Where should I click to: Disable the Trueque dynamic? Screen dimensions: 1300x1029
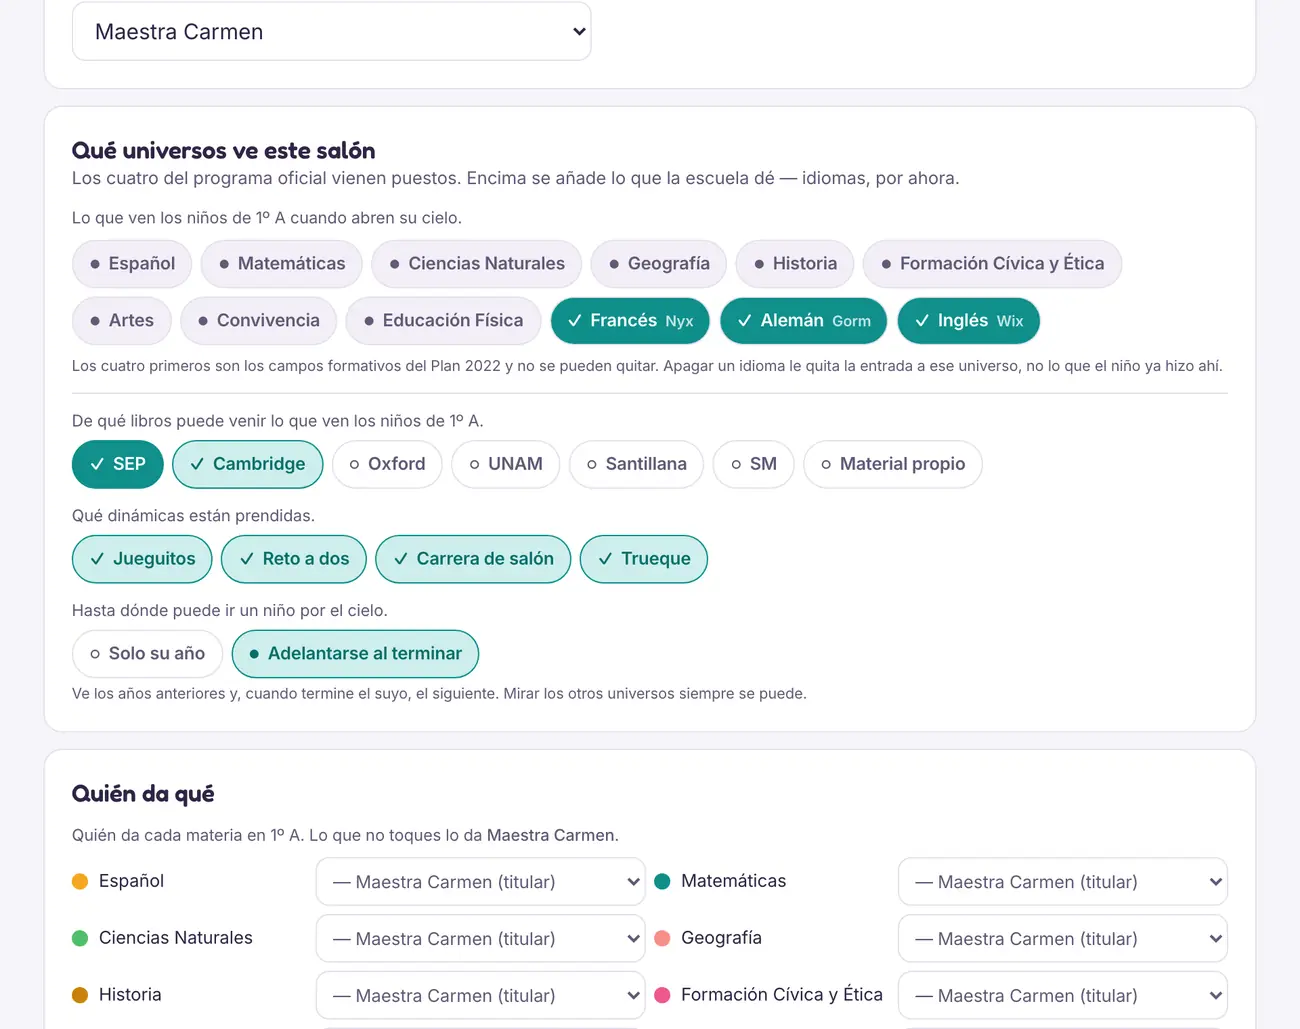click(644, 559)
